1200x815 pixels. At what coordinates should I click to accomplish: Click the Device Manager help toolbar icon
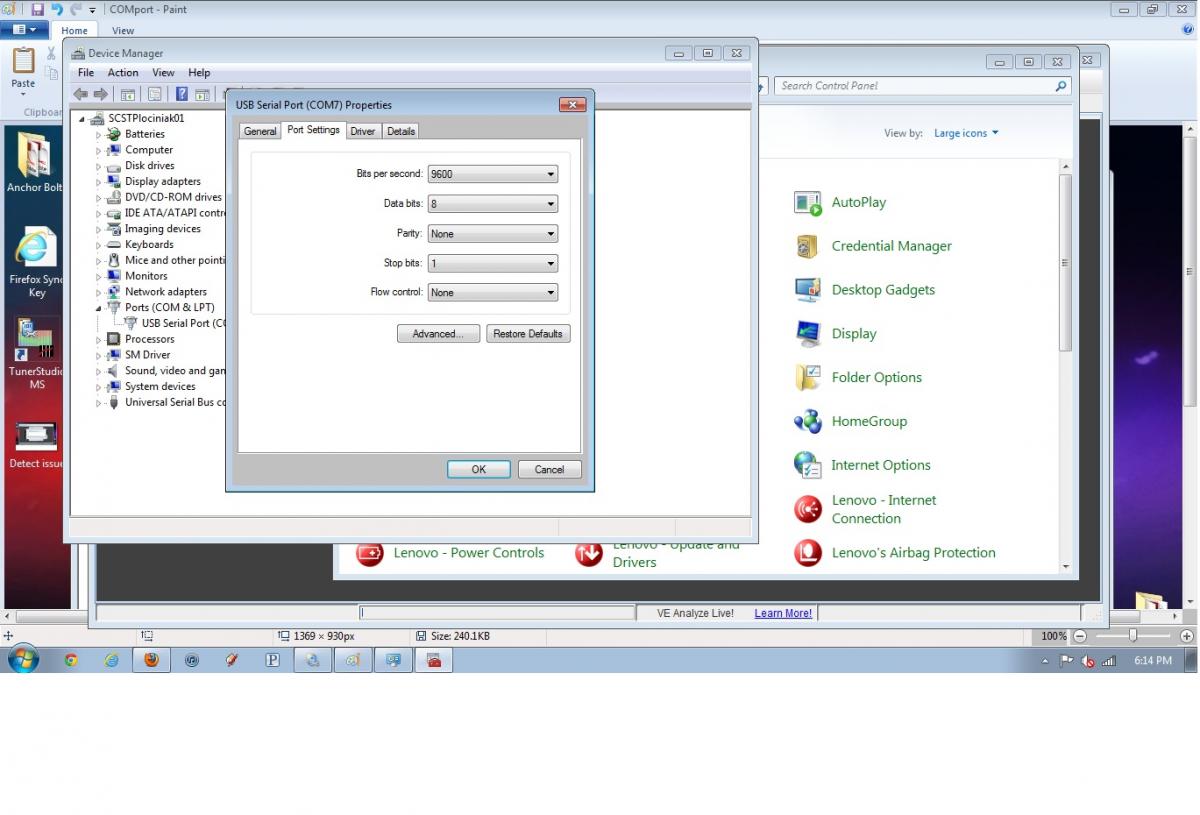point(182,94)
